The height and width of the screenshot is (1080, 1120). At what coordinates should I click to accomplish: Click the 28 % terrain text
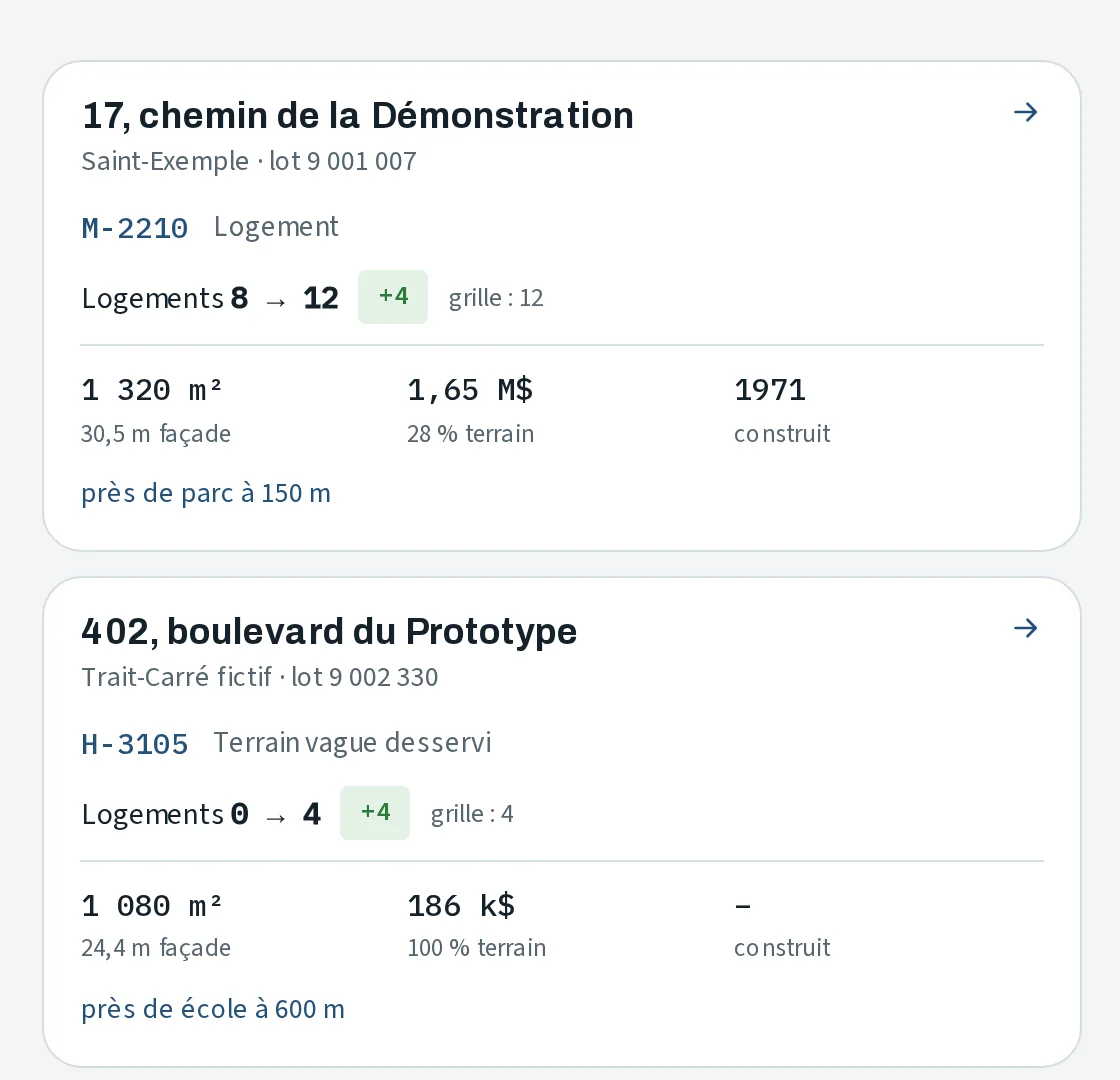click(x=471, y=434)
